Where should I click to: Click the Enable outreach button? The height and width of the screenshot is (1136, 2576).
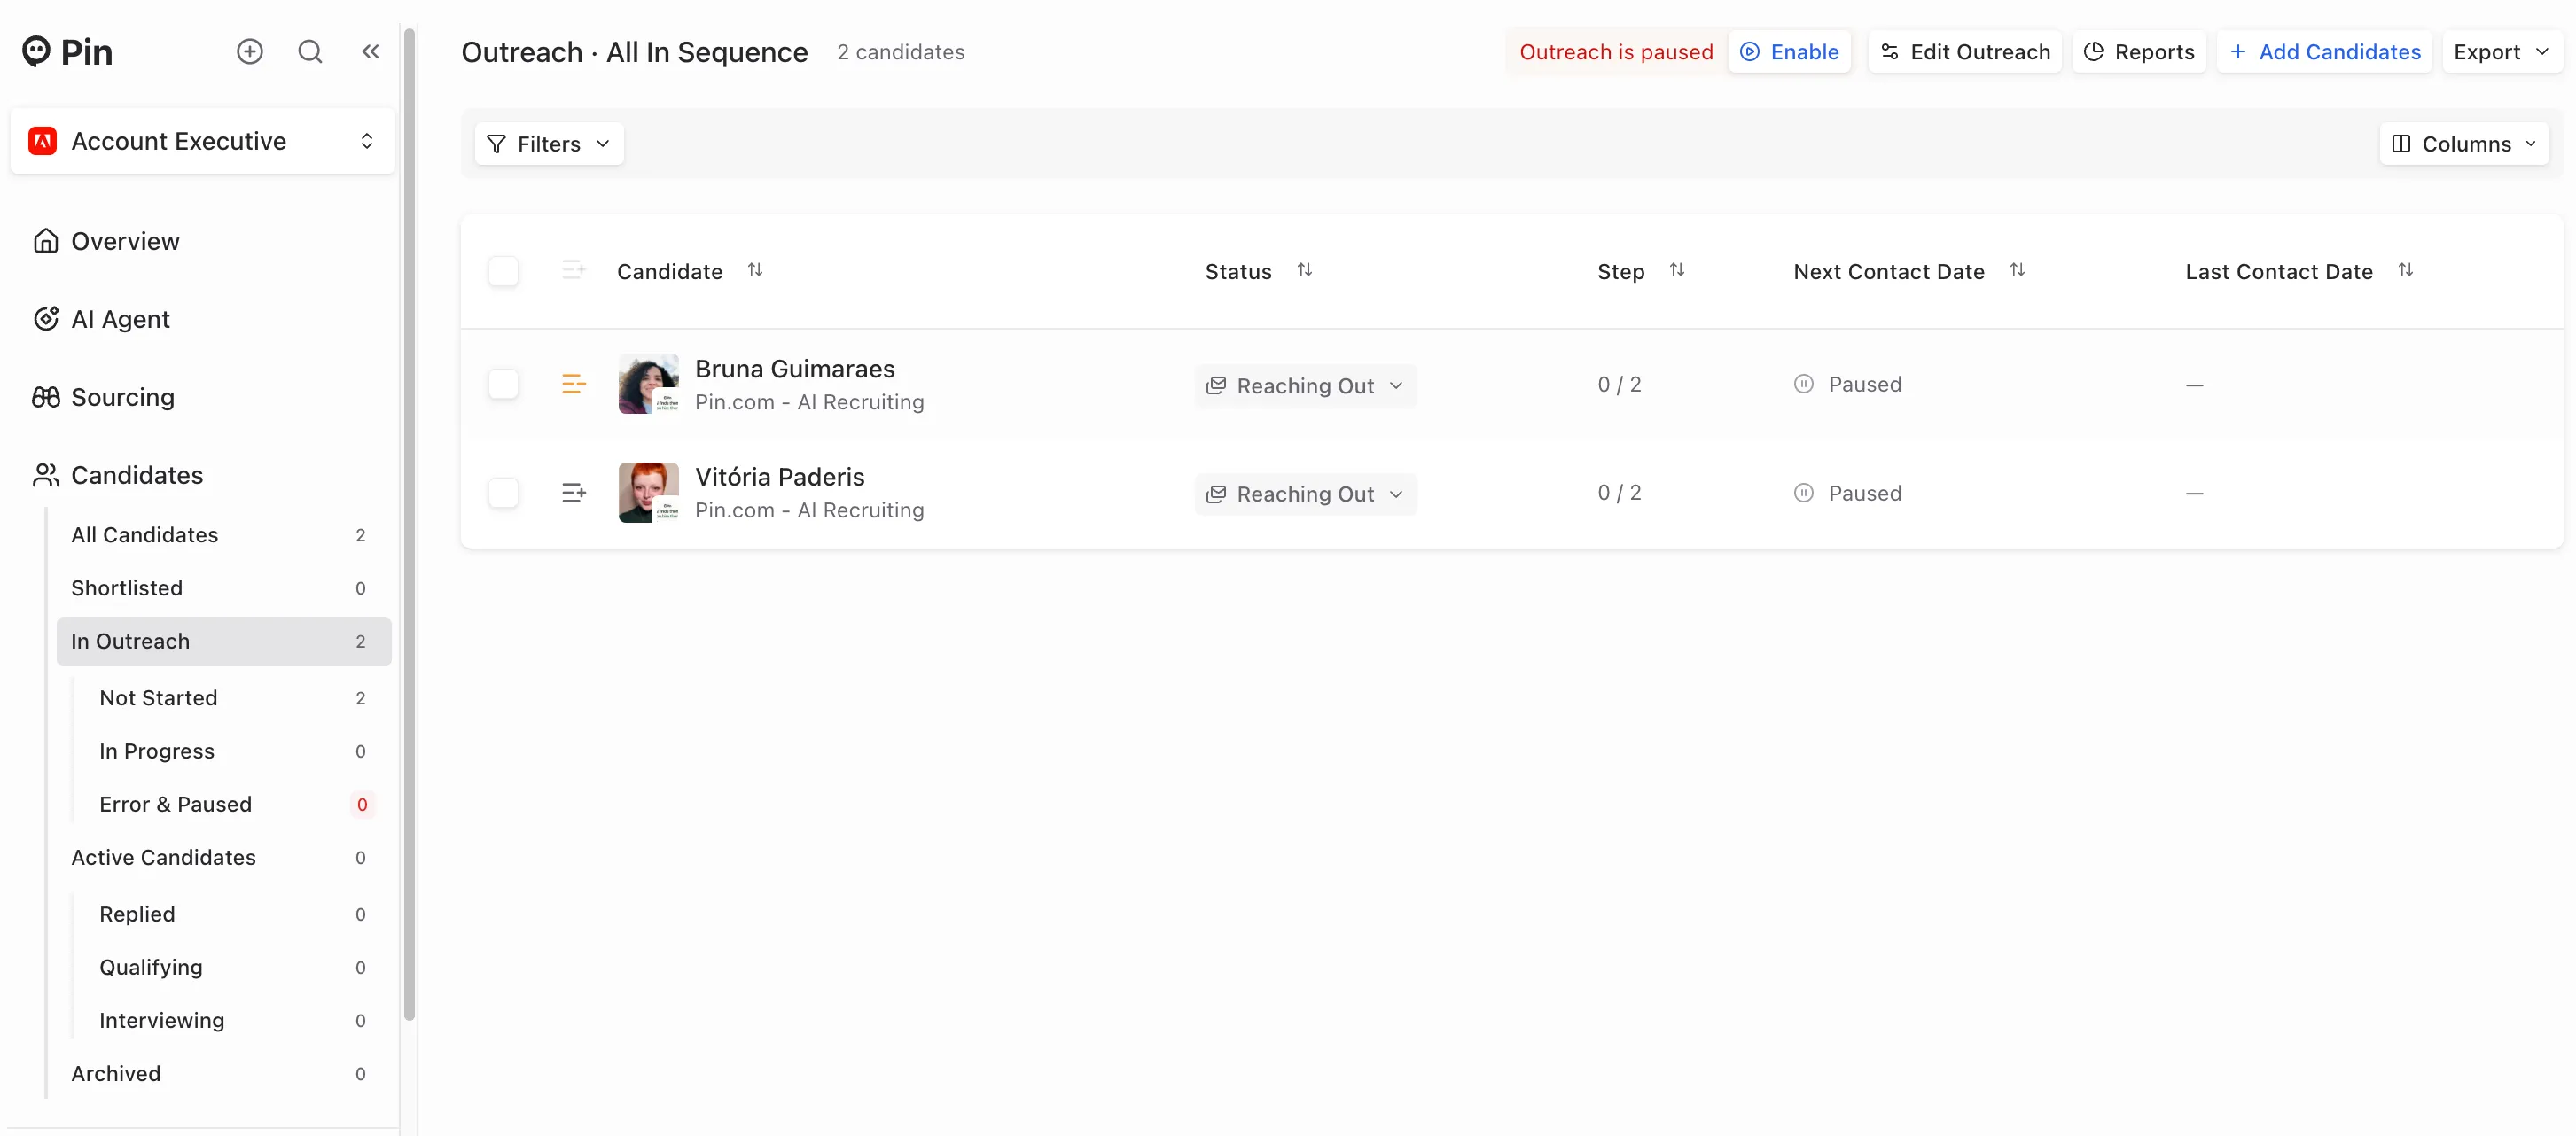point(1790,52)
